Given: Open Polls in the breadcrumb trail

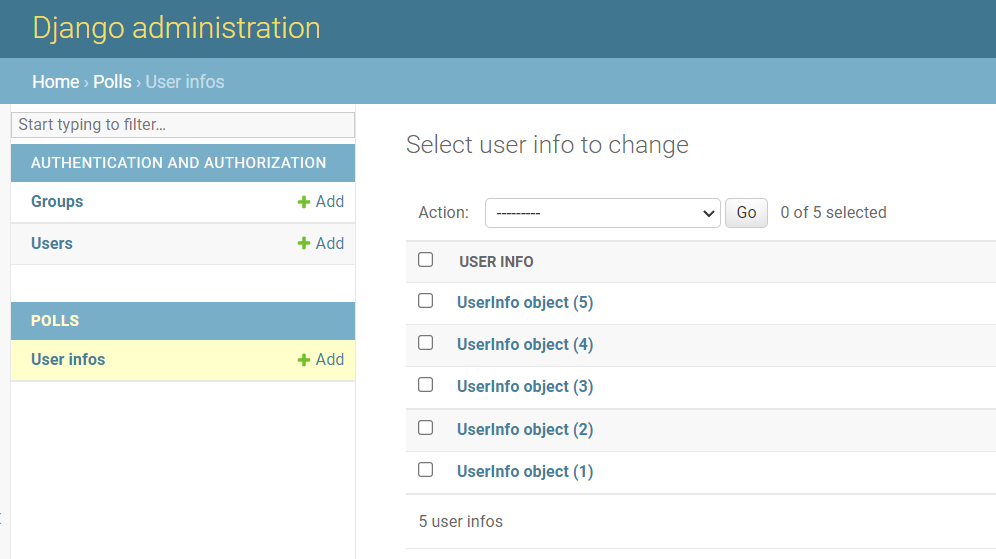Looking at the screenshot, I should click(x=112, y=82).
